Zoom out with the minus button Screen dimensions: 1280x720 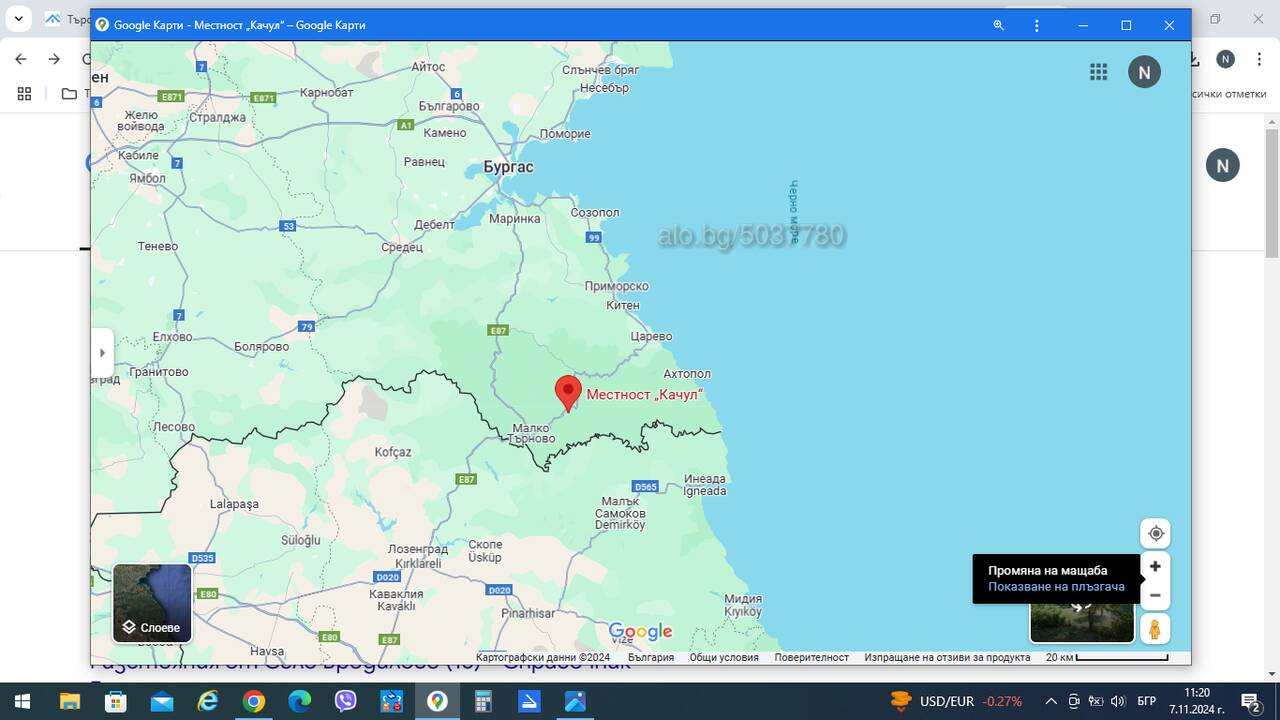[1155, 595]
